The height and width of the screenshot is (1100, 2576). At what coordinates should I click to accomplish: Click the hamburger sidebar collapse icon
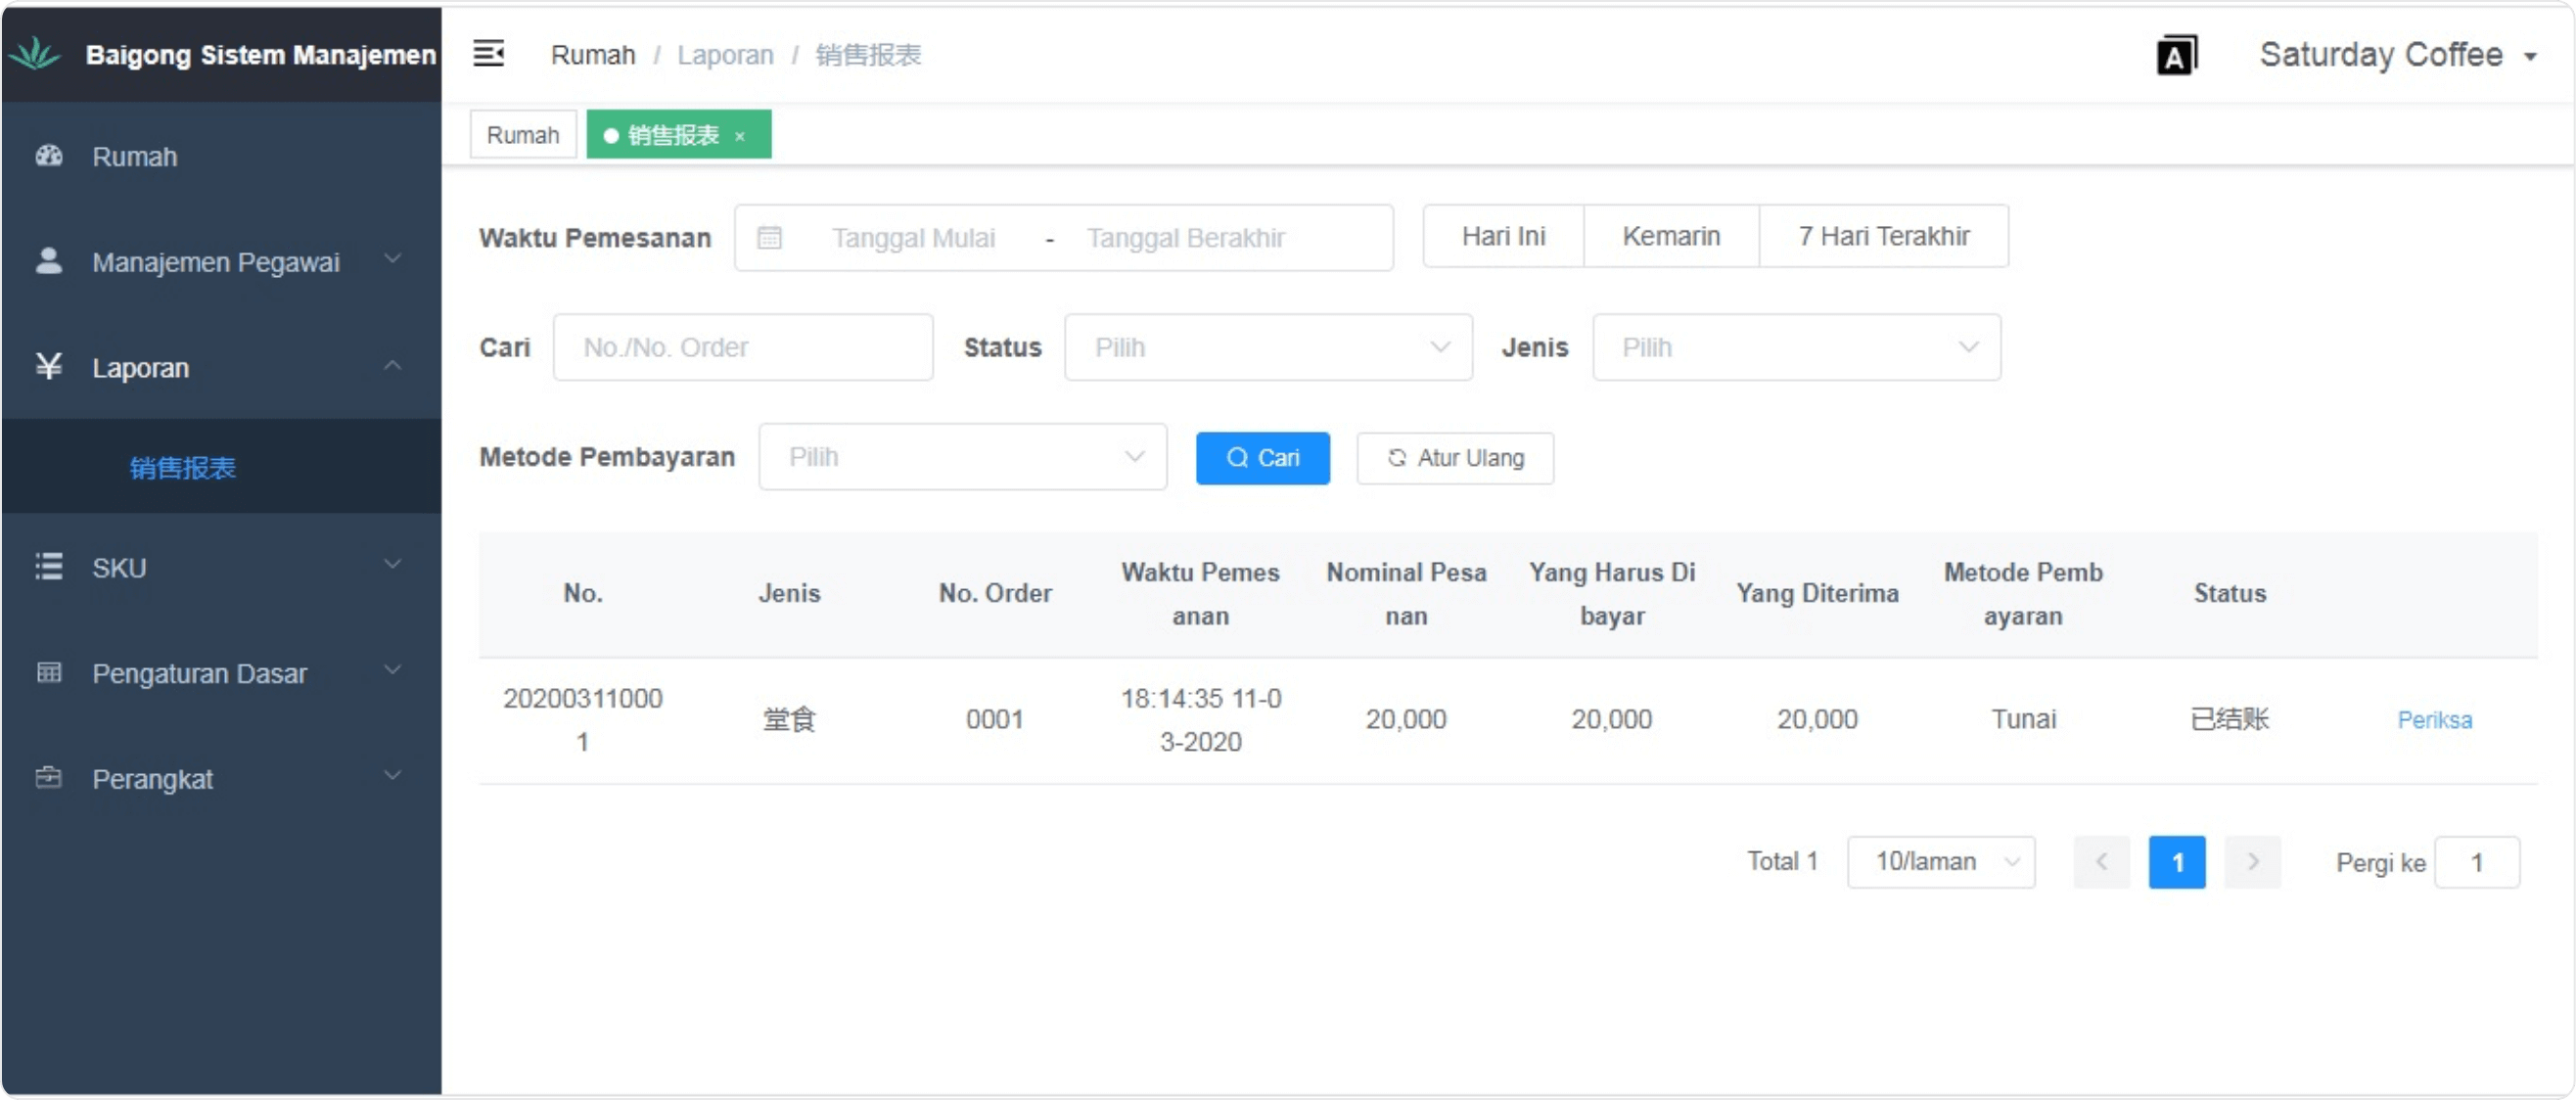pos(488,53)
